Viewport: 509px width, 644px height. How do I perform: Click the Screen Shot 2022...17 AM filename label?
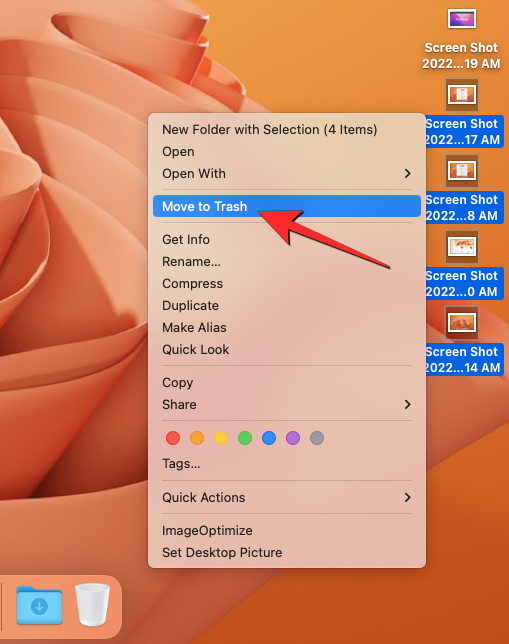(x=464, y=131)
